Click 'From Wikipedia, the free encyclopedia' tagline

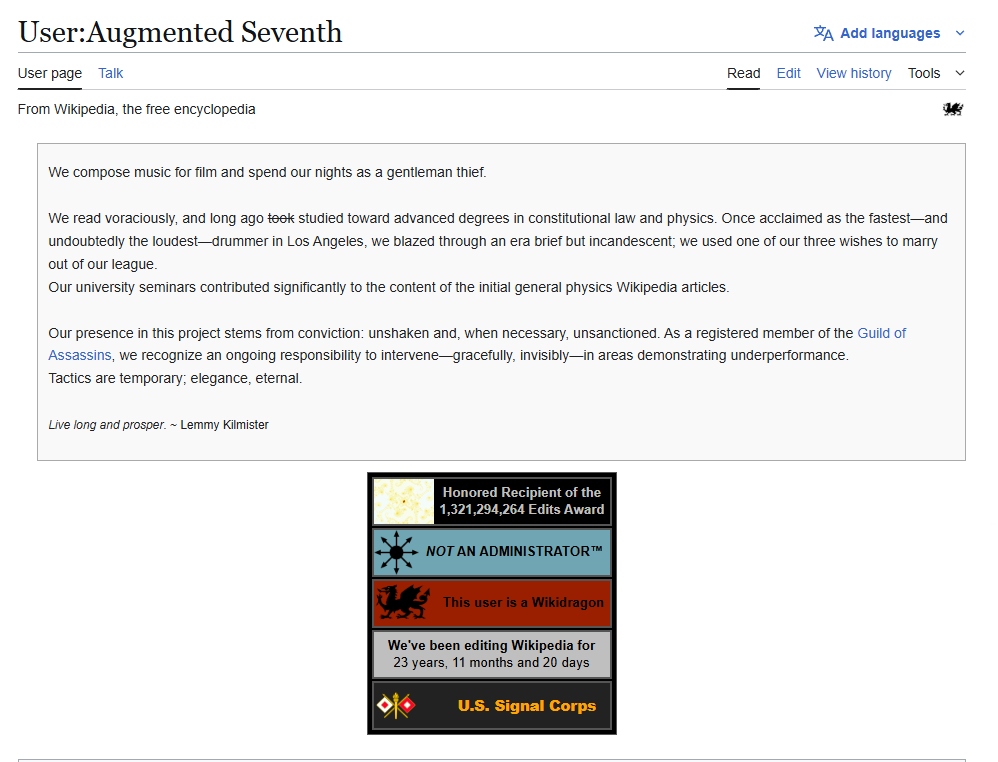[136, 109]
